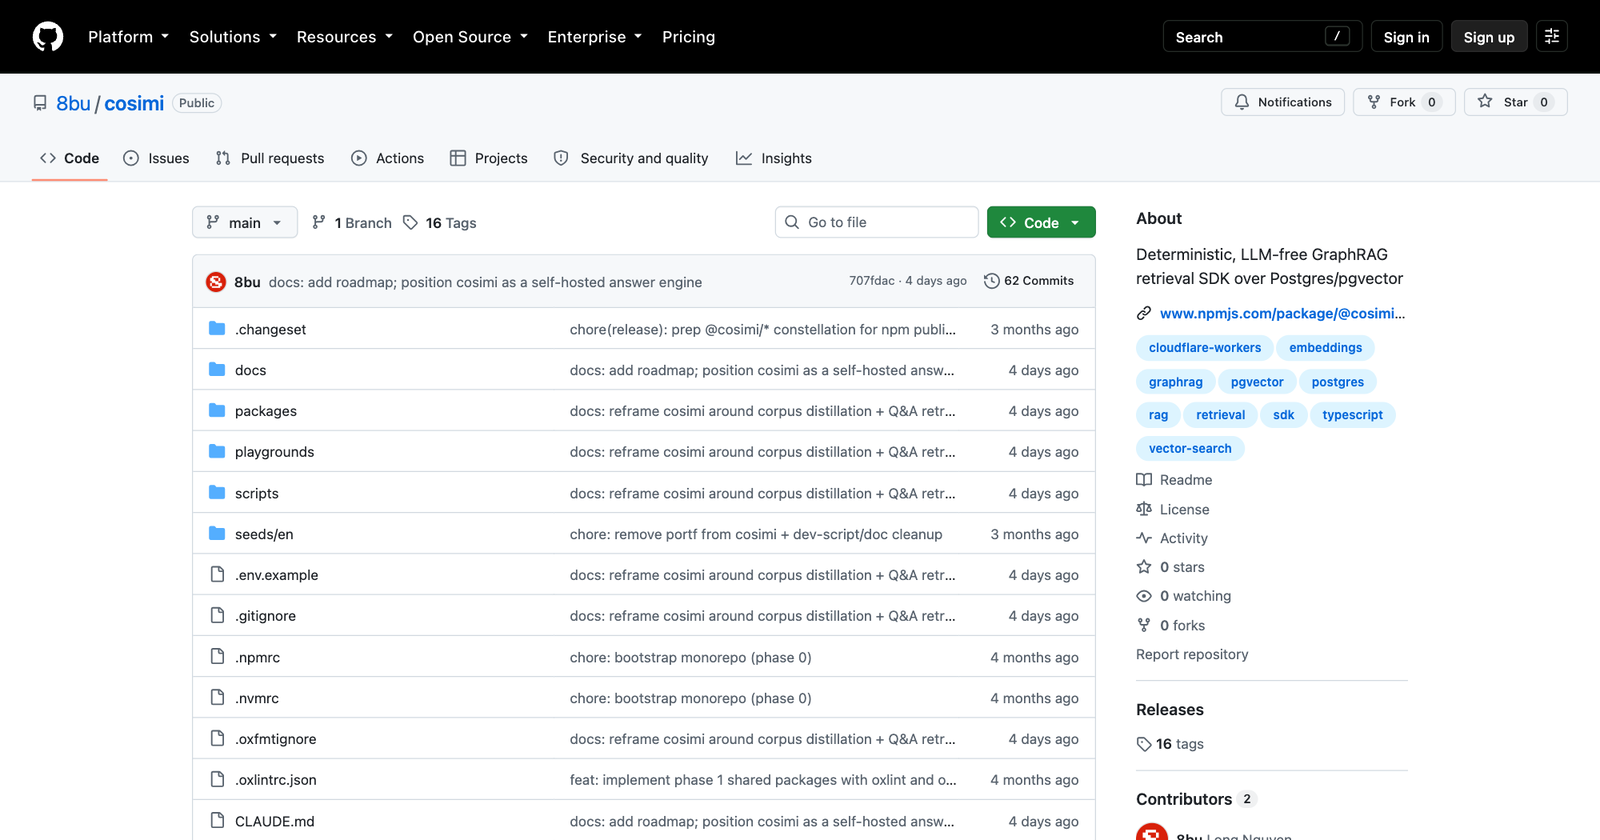Click the eye icon beside watching count
This screenshot has width=1600, height=840.
coord(1144,596)
